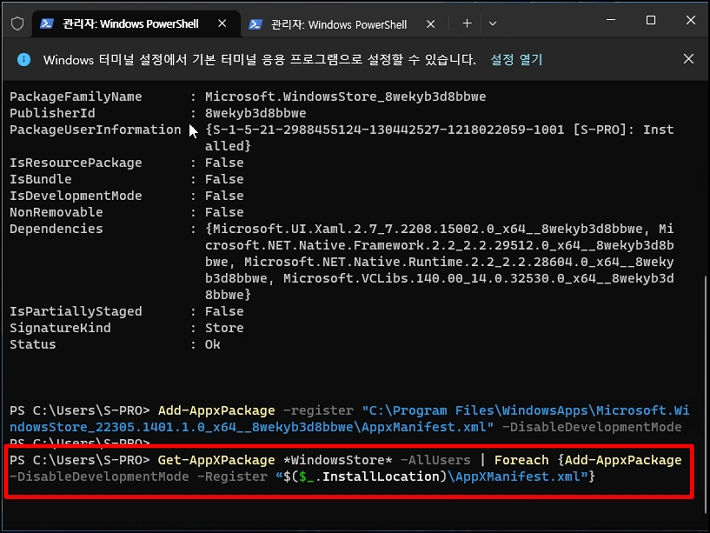Click '-AllUsers' parameter in the command
The image size is (710, 533).
pyautogui.click(x=435, y=460)
